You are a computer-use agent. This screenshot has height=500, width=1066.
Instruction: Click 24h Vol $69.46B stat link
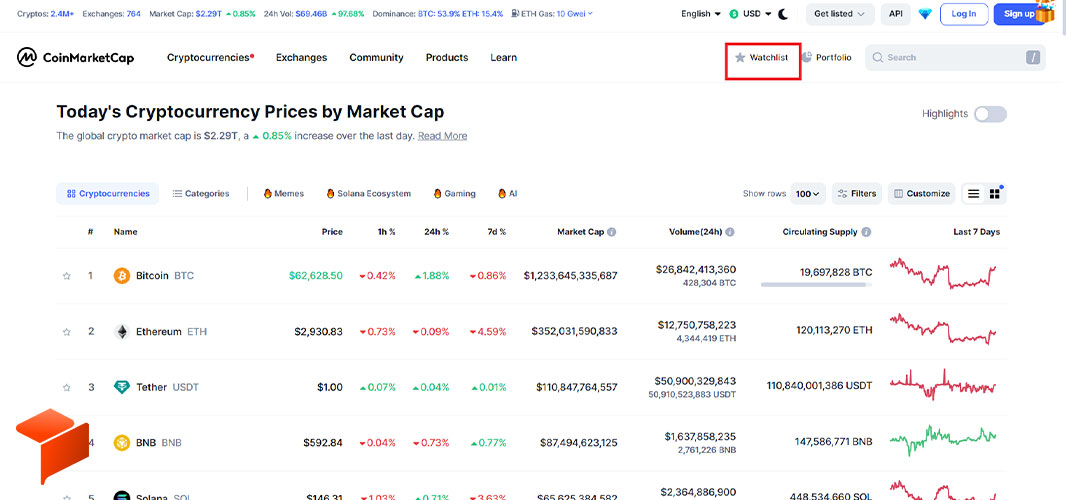click(x=313, y=14)
